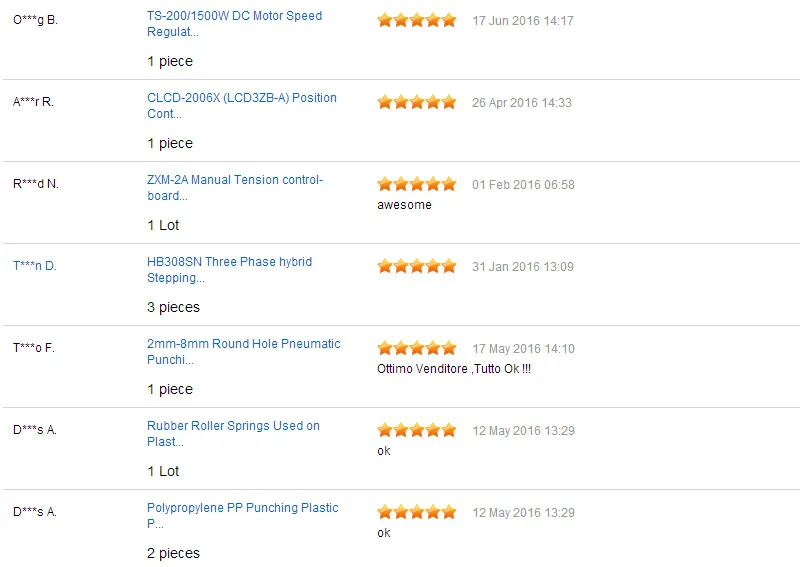The width and height of the screenshot is (800, 567).
Task: Select star rating beside ZXM-2A Tension board
Action: point(416,184)
